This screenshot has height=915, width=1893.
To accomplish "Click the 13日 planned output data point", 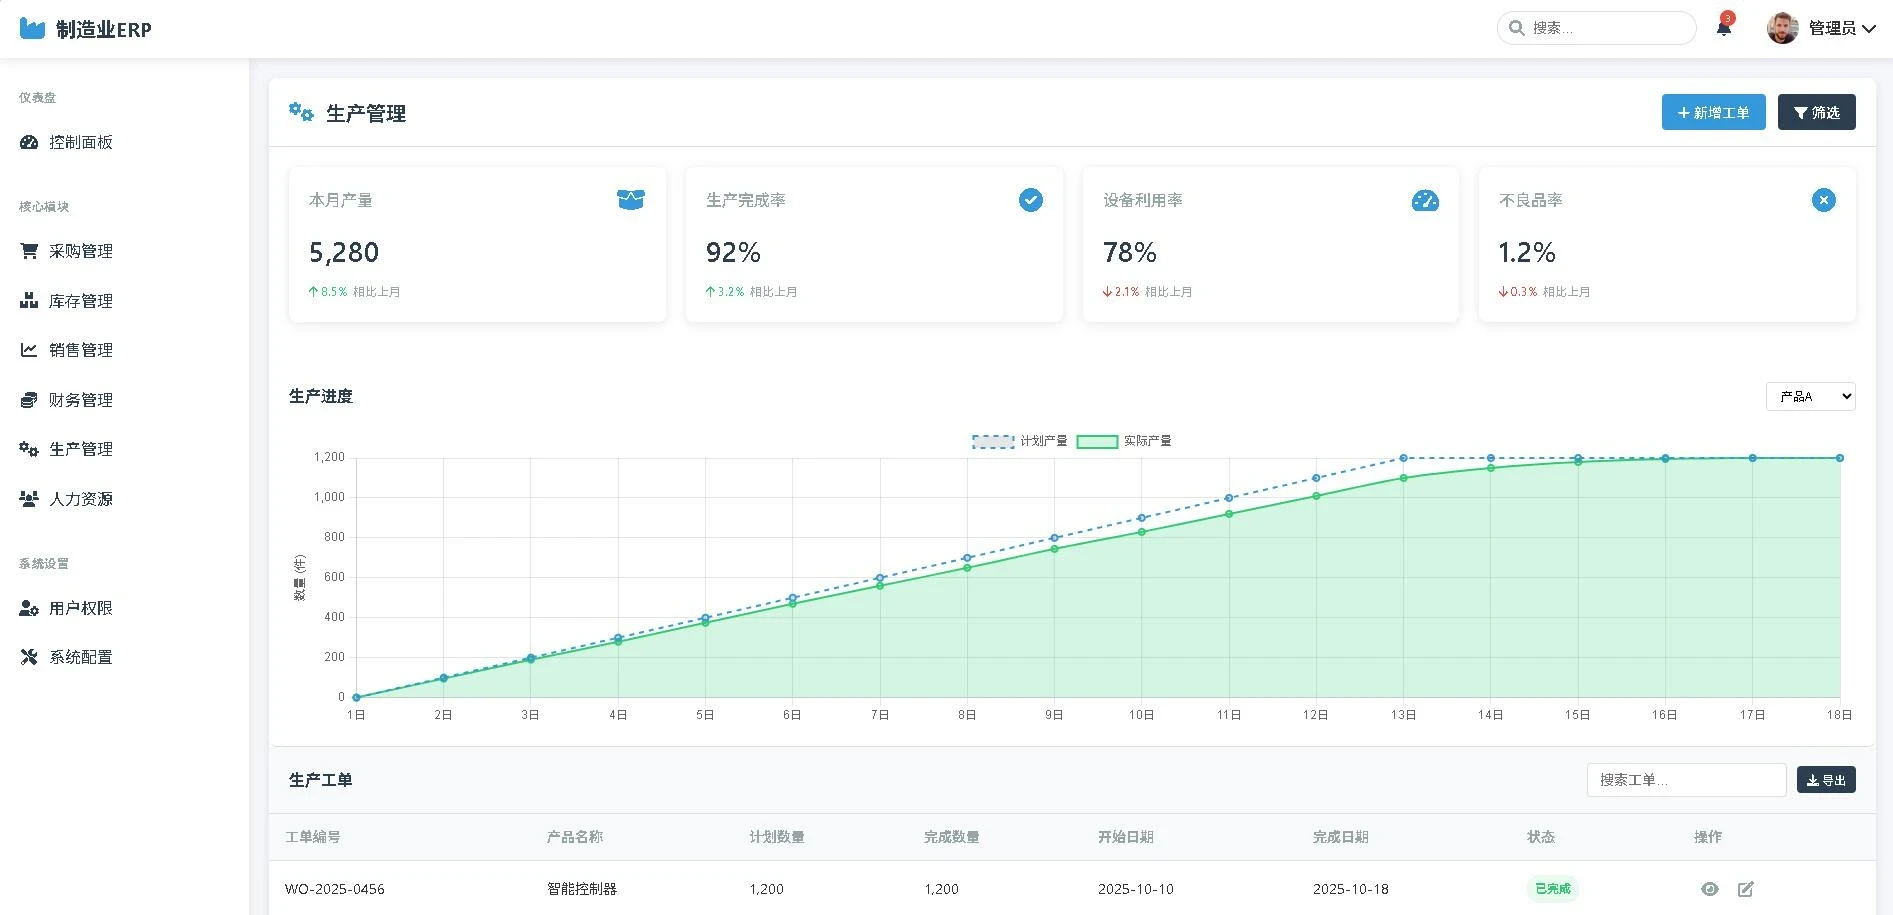I will (x=1403, y=458).
